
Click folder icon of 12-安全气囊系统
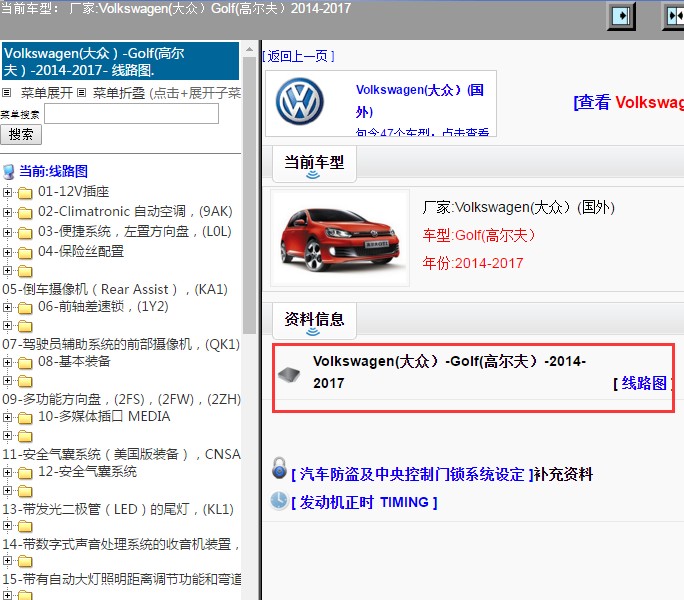click(25, 473)
